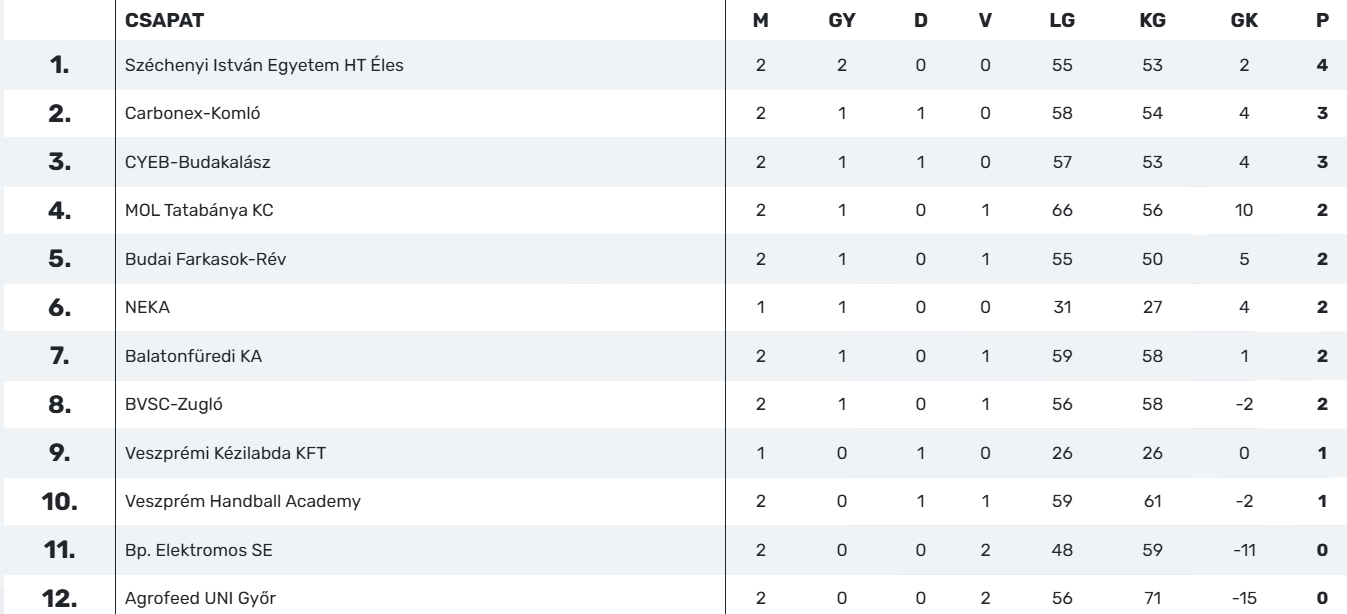This screenshot has width=1347, height=614.
Task: Click the LG goals scored header
Action: click(x=1062, y=20)
